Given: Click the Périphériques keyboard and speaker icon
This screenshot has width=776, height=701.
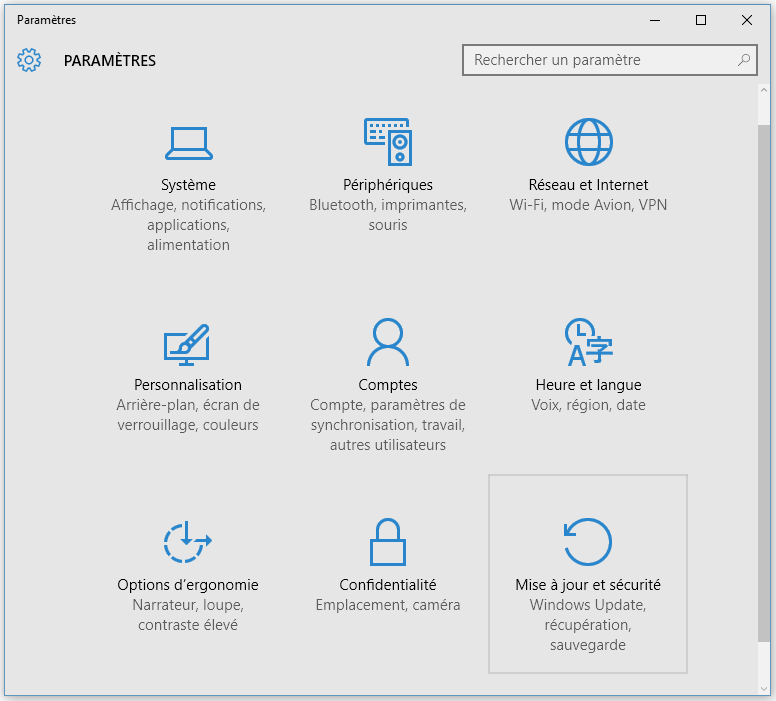Looking at the screenshot, I should tap(388, 142).
